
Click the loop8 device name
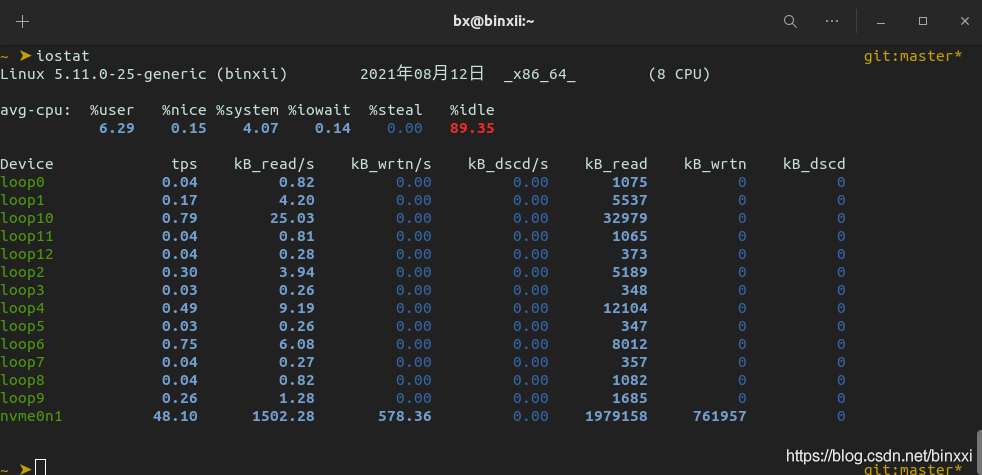point(23,380)
